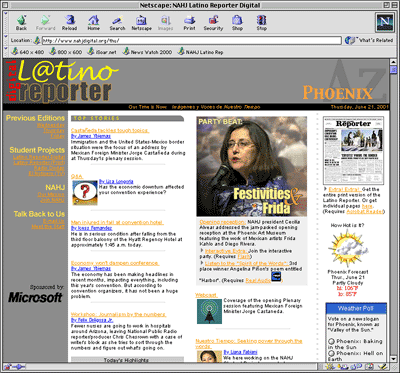This screenshot has height=373, width=400.
Task: Click arrow bullet beside Extra! Extra!
Action: 325,189
